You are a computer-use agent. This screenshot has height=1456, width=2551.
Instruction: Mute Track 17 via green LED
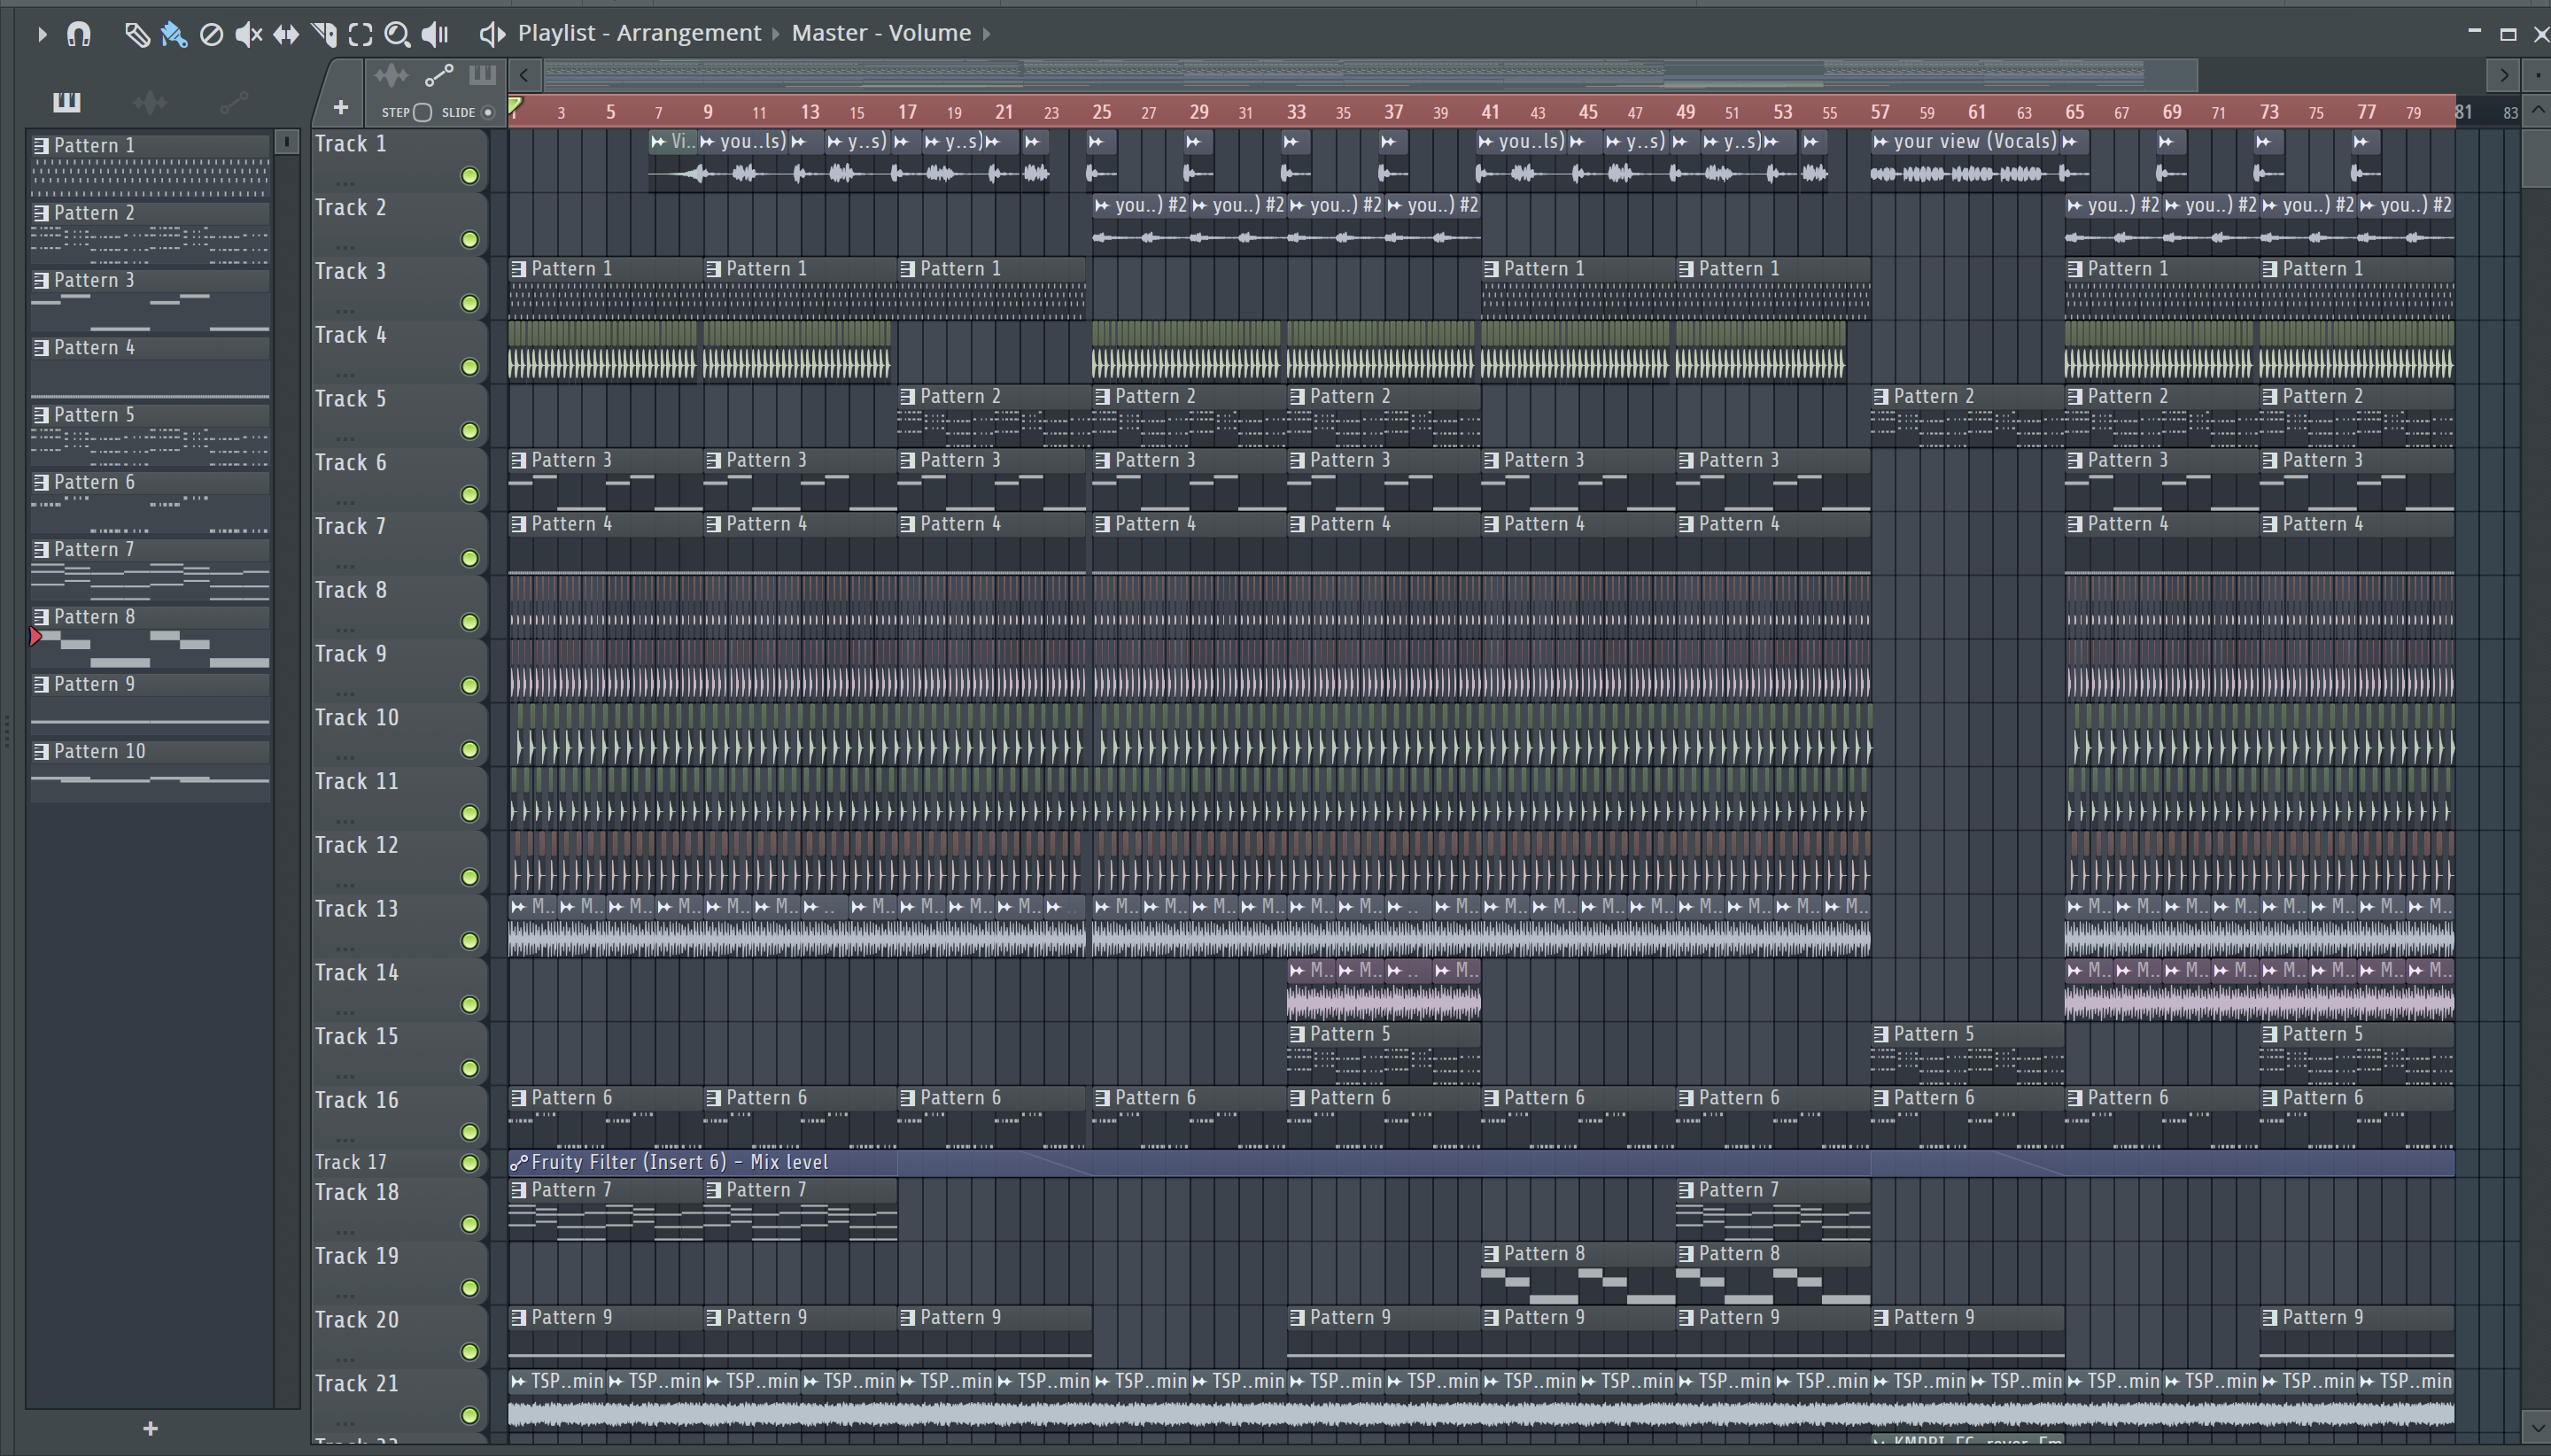point(469,1162)
